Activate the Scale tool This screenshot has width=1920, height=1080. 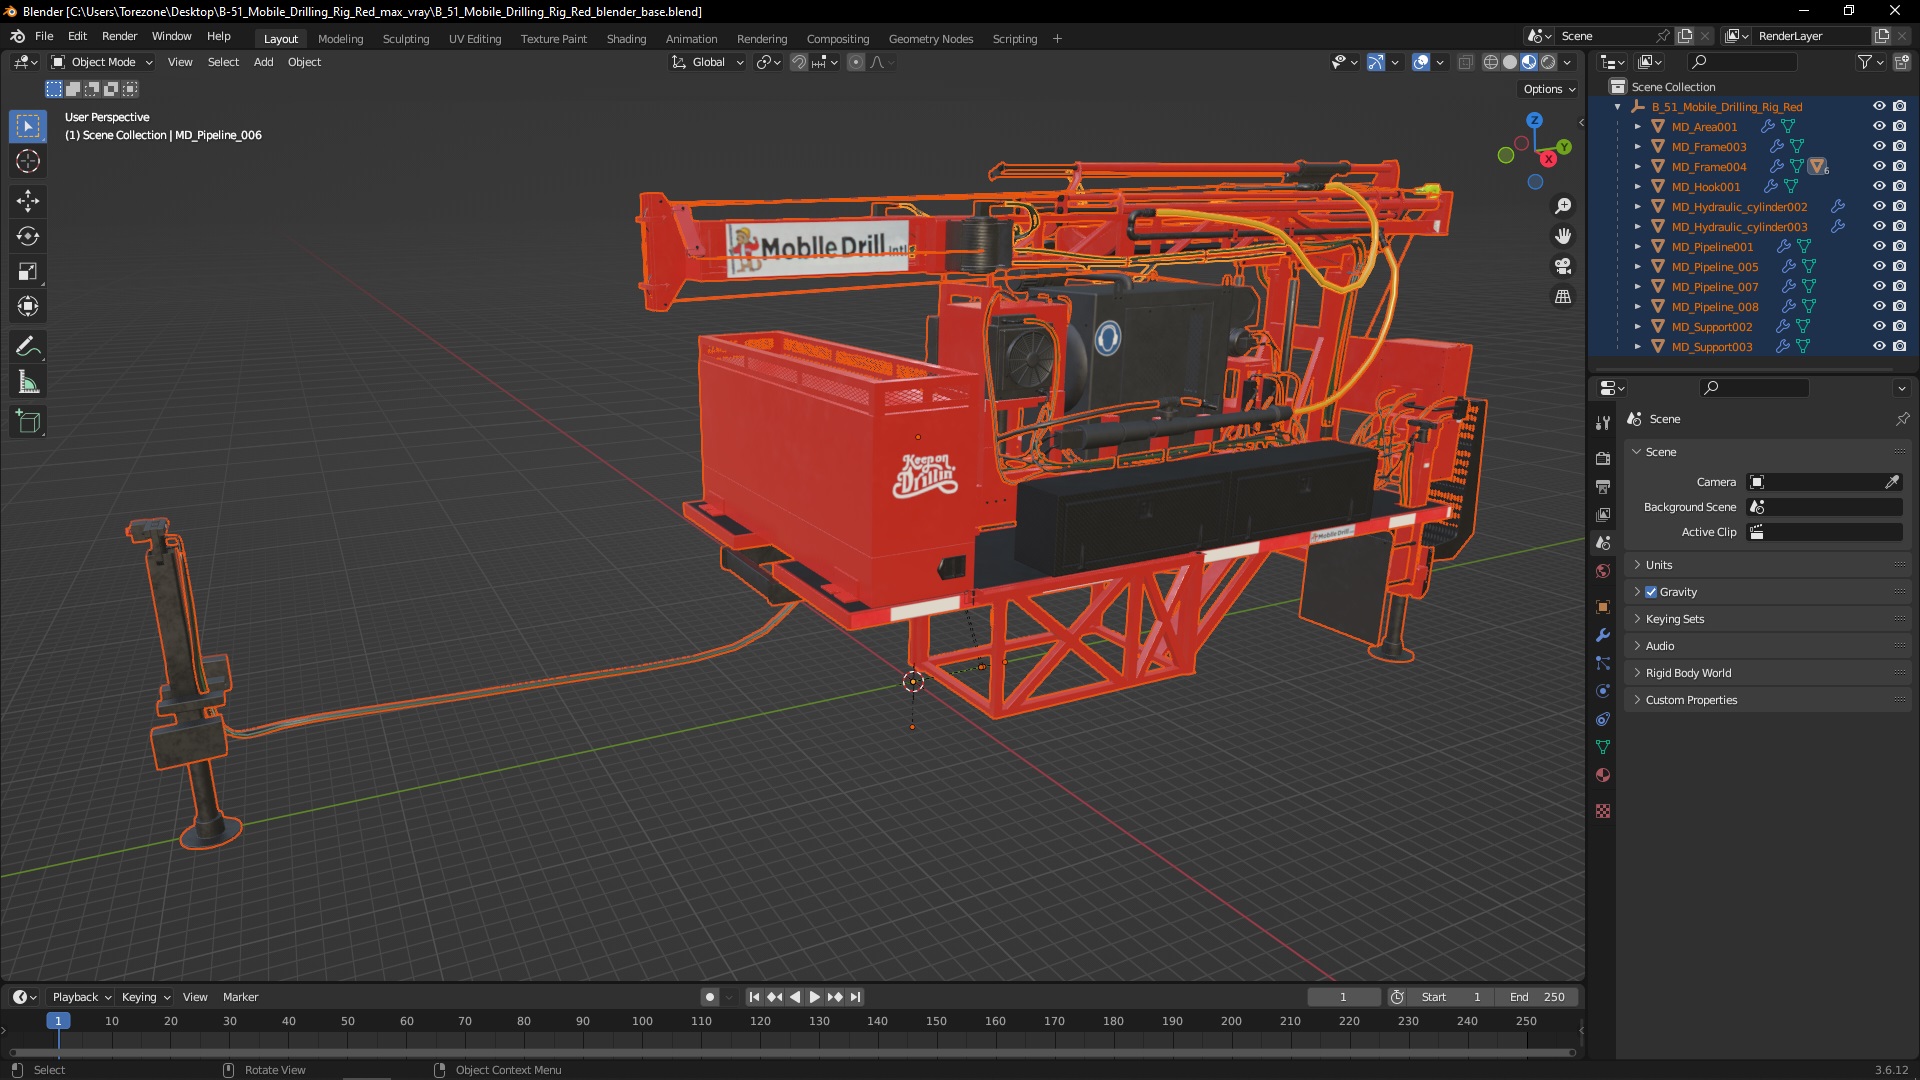(28, 271)
